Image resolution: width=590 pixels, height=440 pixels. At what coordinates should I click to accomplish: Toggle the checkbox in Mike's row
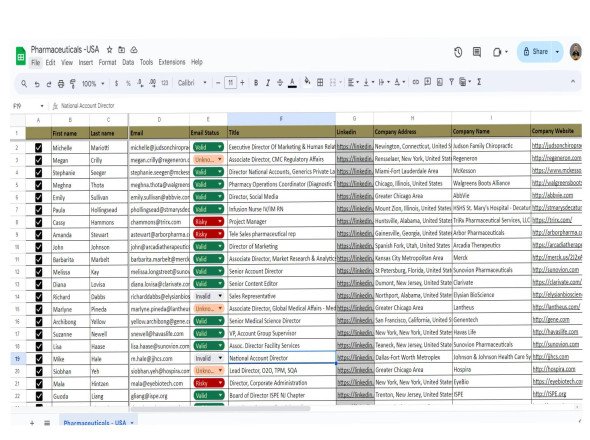coord(38,359)
